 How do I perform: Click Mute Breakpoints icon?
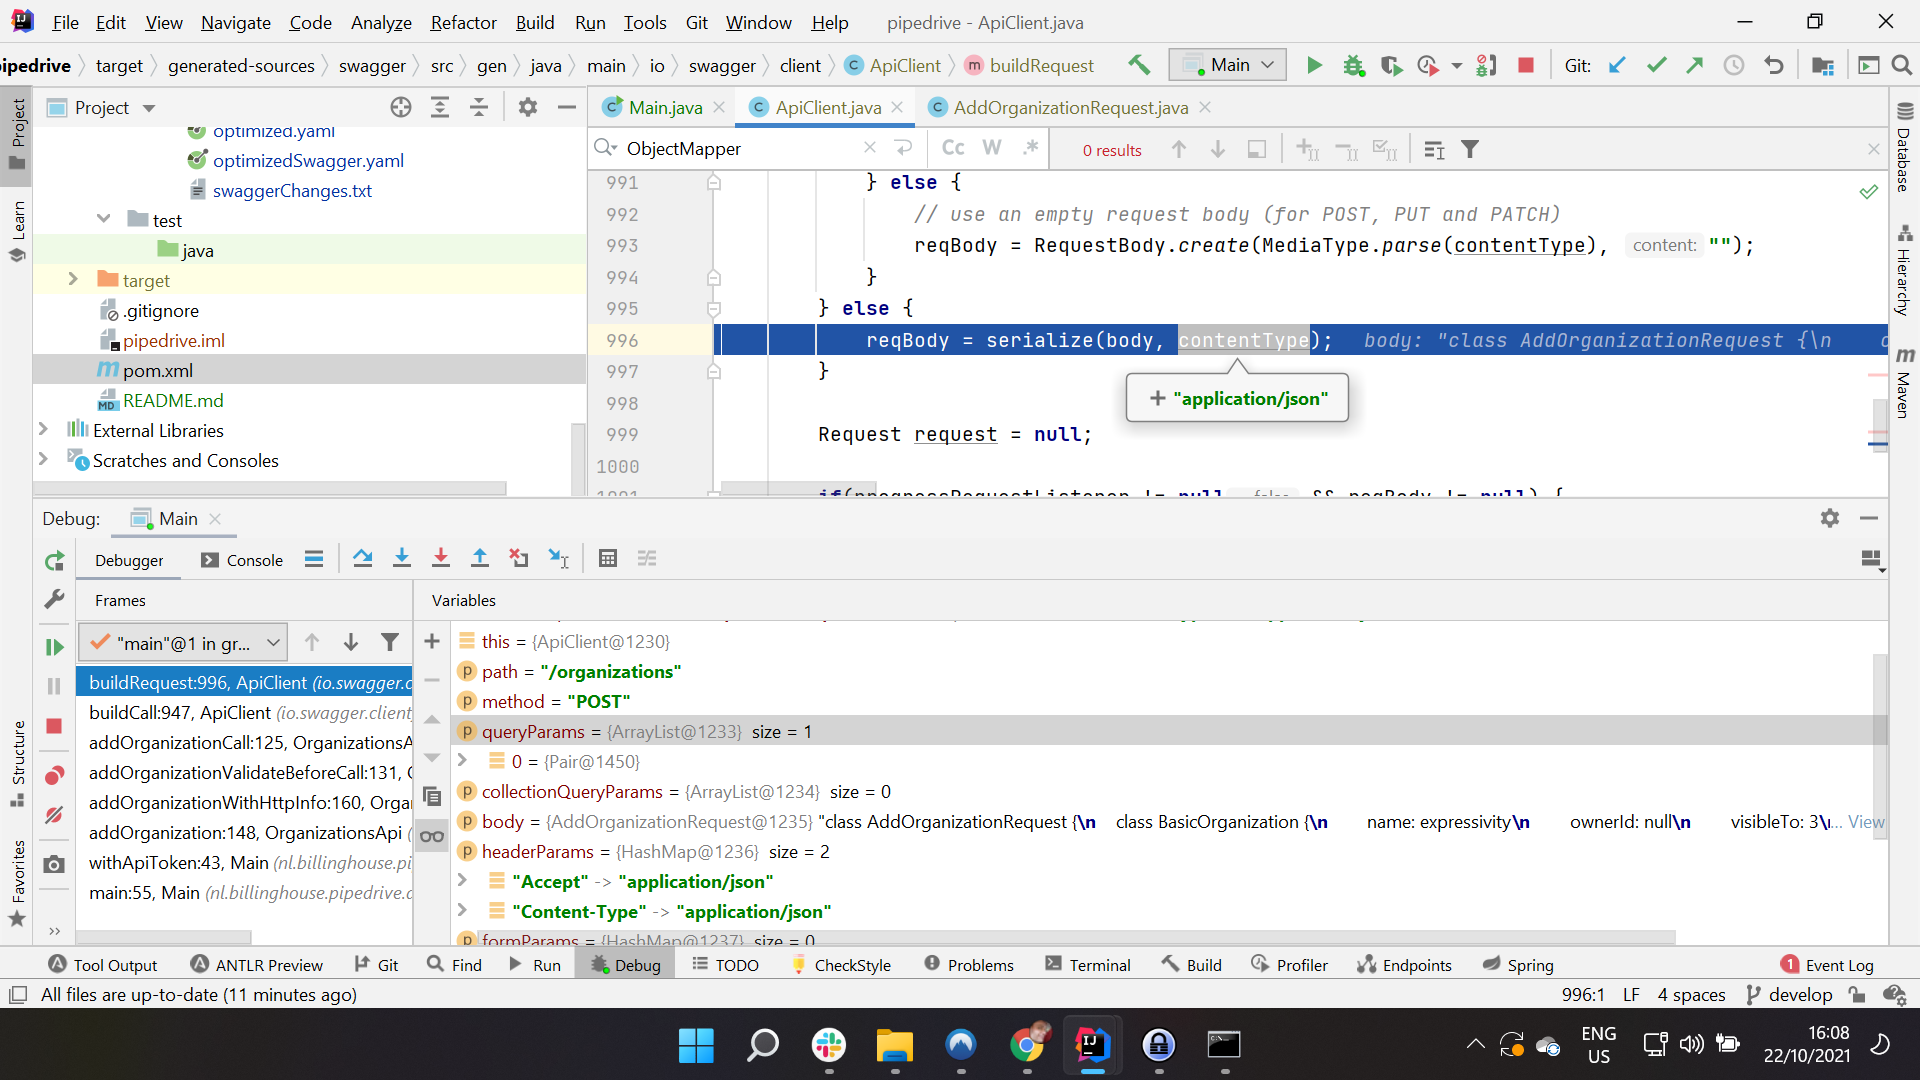pyautogui.click(x=54, y=815)
